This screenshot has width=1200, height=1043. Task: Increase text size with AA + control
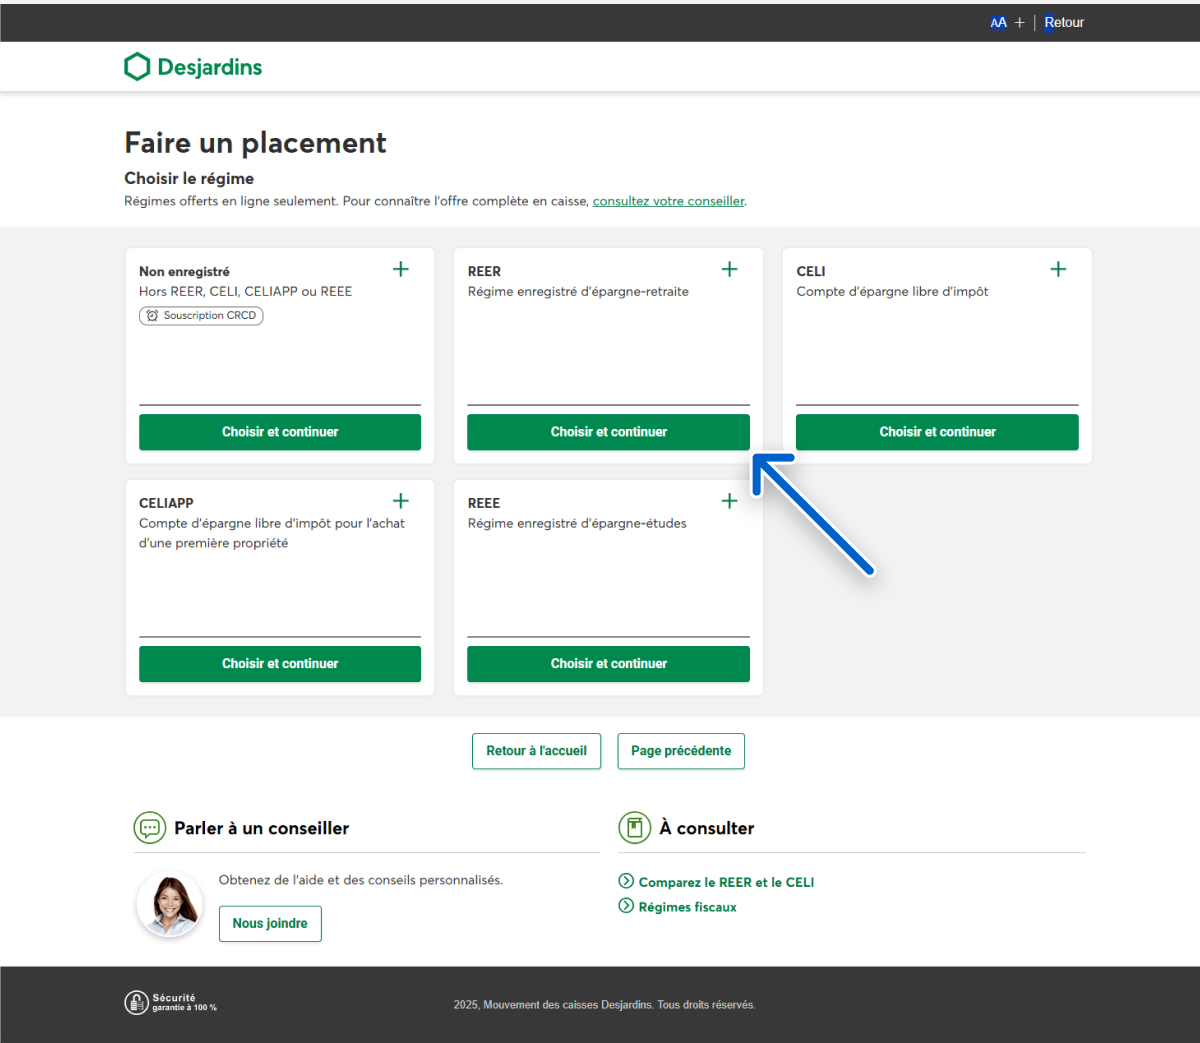(x=1007, y=22)
